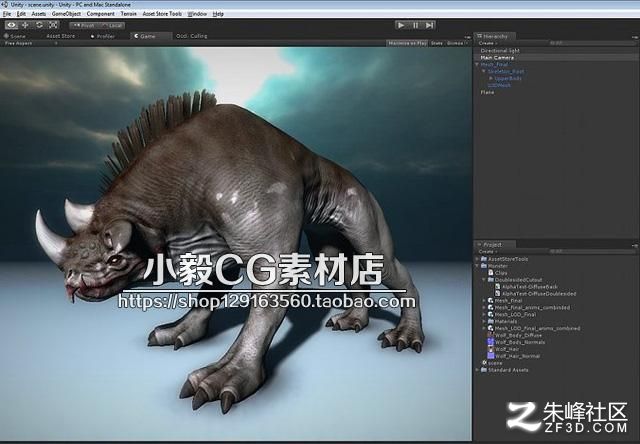The width and height of the screenshot is (640, 444).
Task: Open the Project Create dropdown
Action: click(x=487, y=251)
